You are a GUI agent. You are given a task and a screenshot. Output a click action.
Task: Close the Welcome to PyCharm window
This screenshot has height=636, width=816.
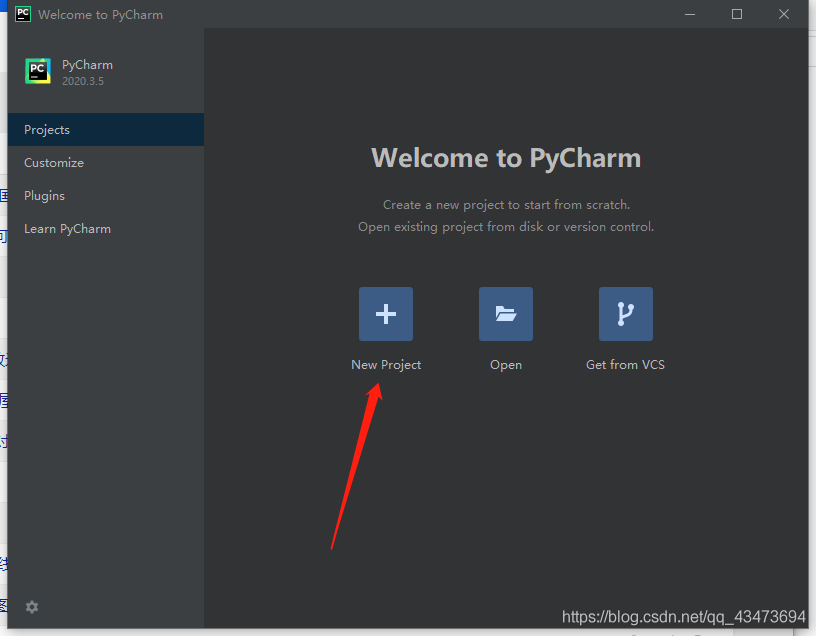[x=784, y=14]
